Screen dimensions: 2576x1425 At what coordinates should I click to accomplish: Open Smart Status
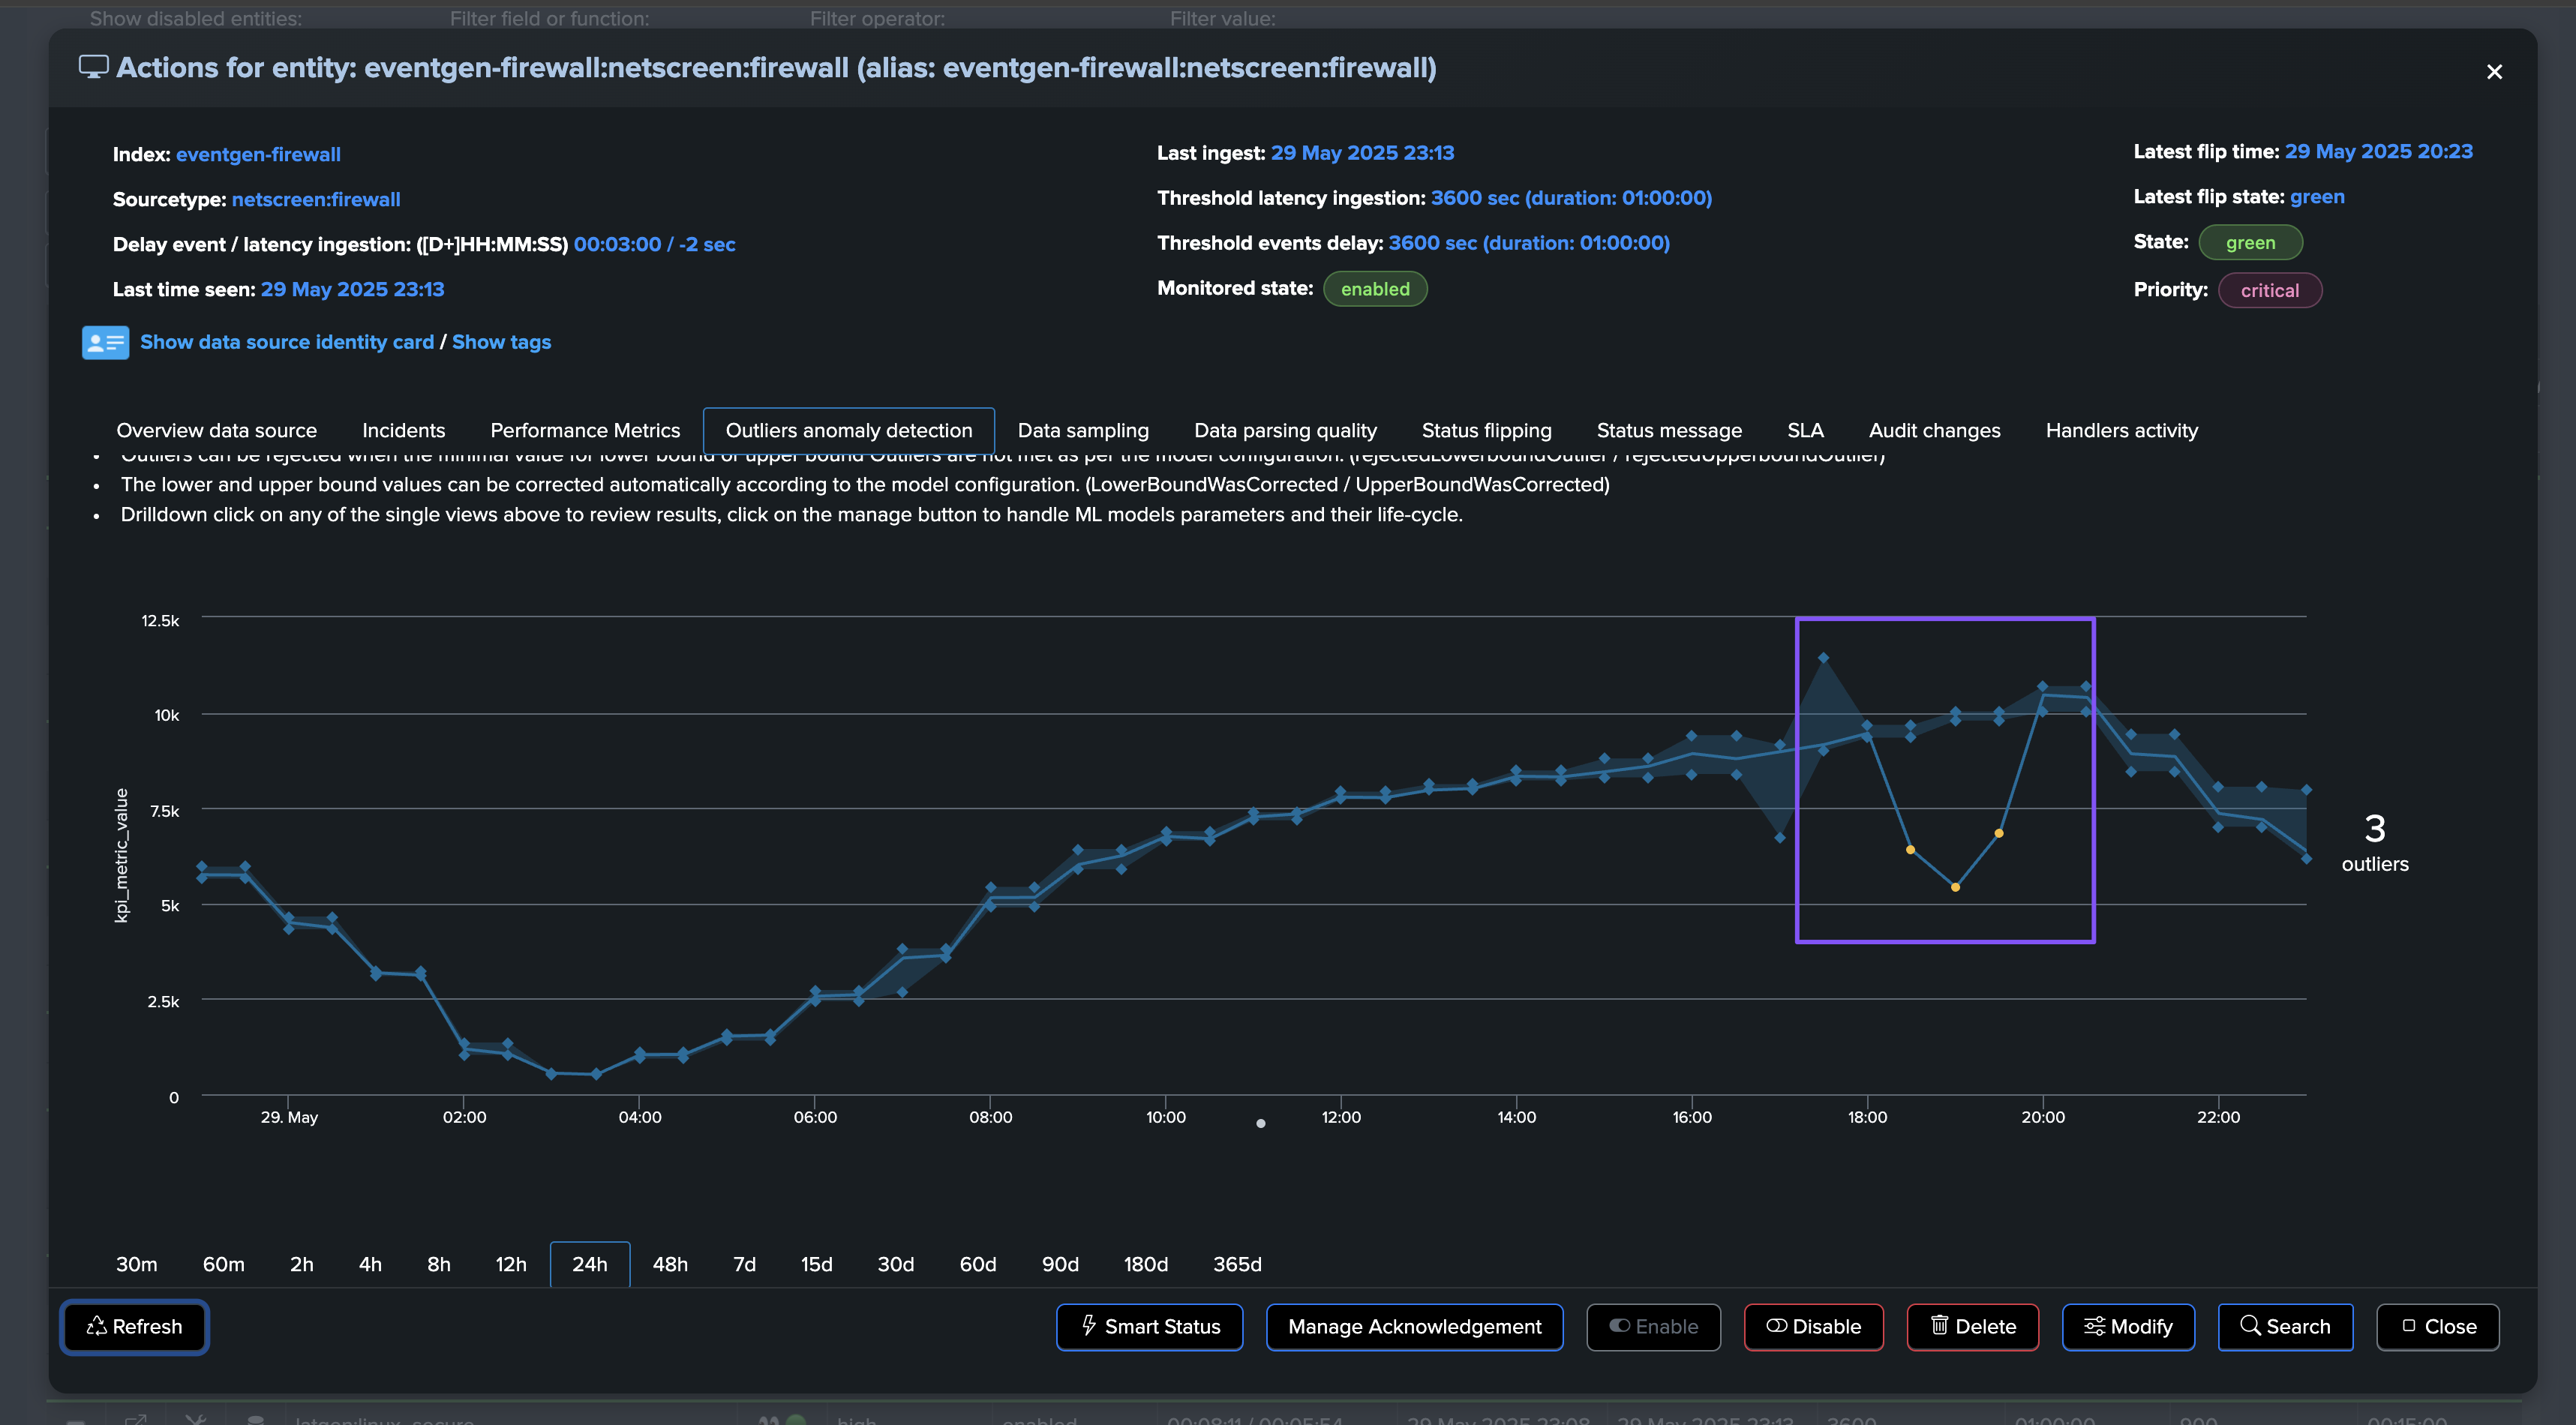tap(1149, 1326)
